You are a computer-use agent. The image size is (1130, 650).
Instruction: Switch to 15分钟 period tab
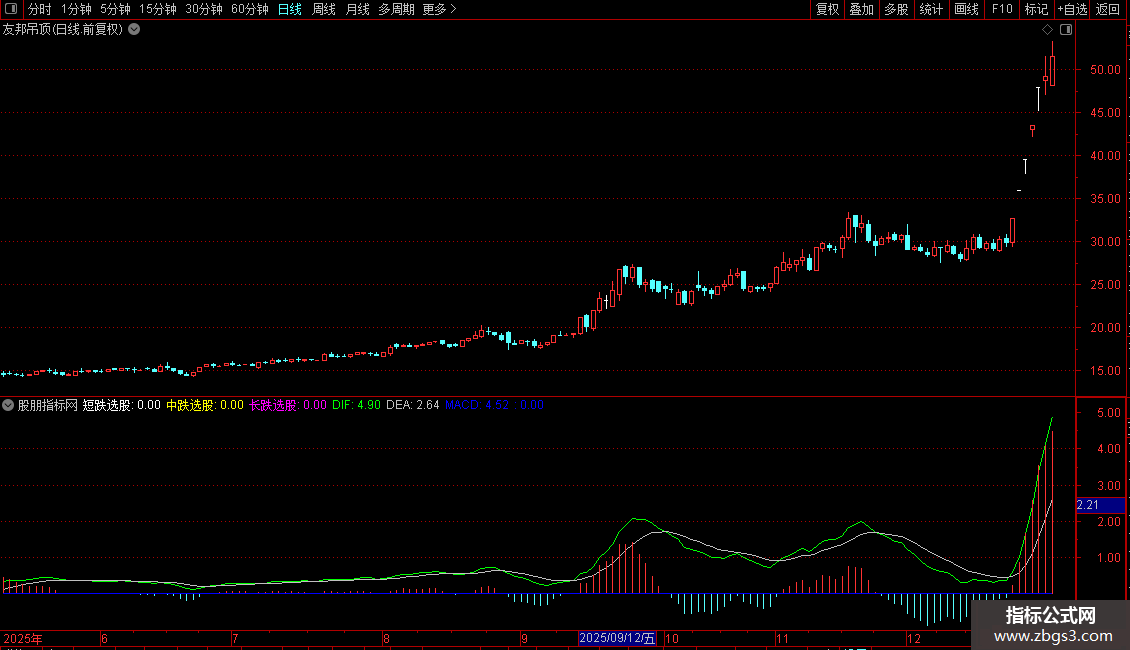click(x=158, y=9)
